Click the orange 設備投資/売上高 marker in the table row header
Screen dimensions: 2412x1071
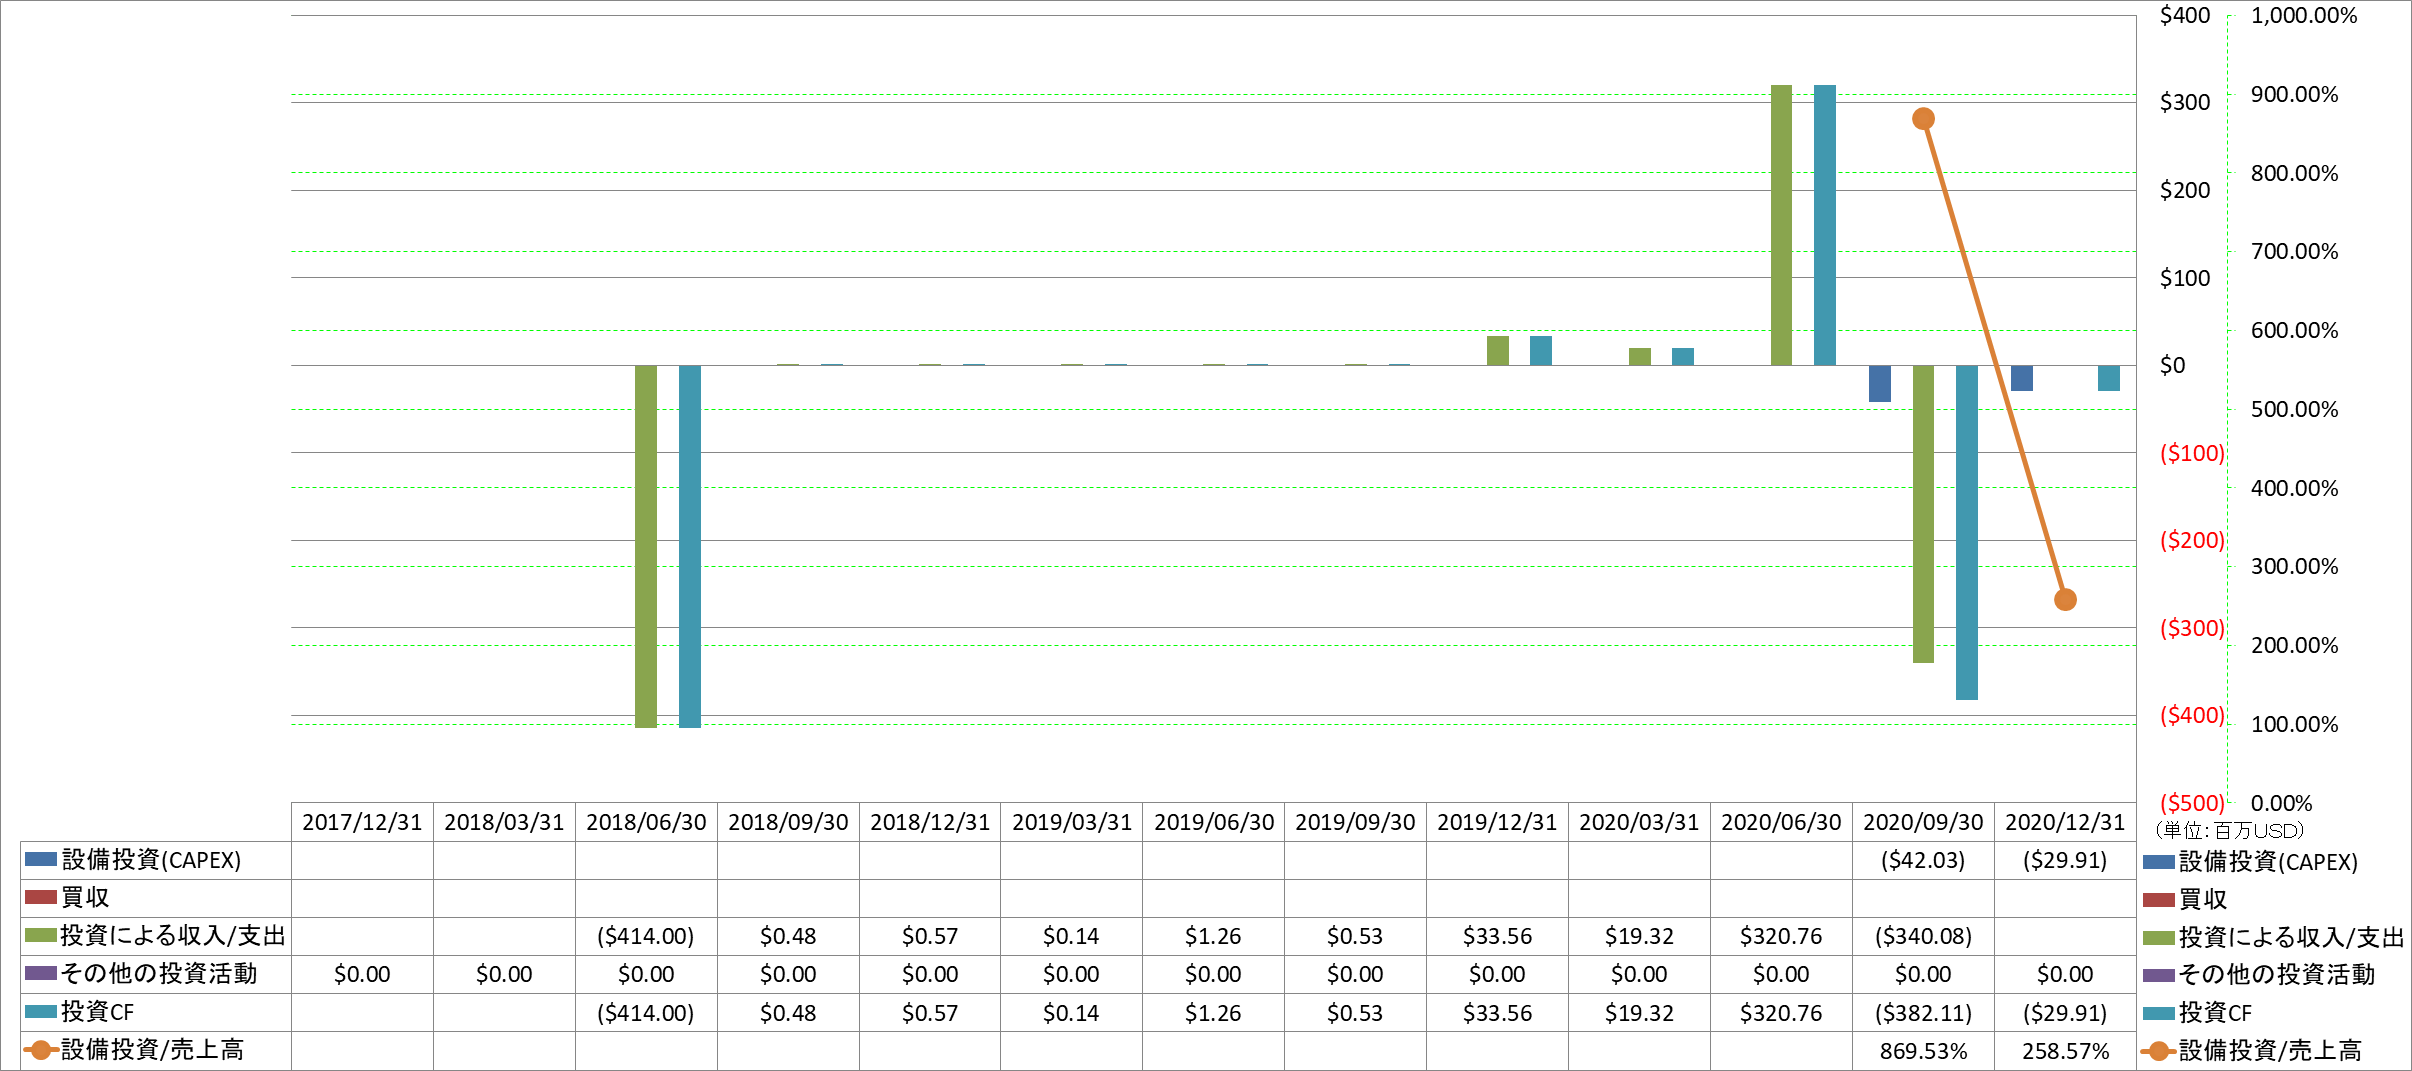click(x=40, y=1050)
